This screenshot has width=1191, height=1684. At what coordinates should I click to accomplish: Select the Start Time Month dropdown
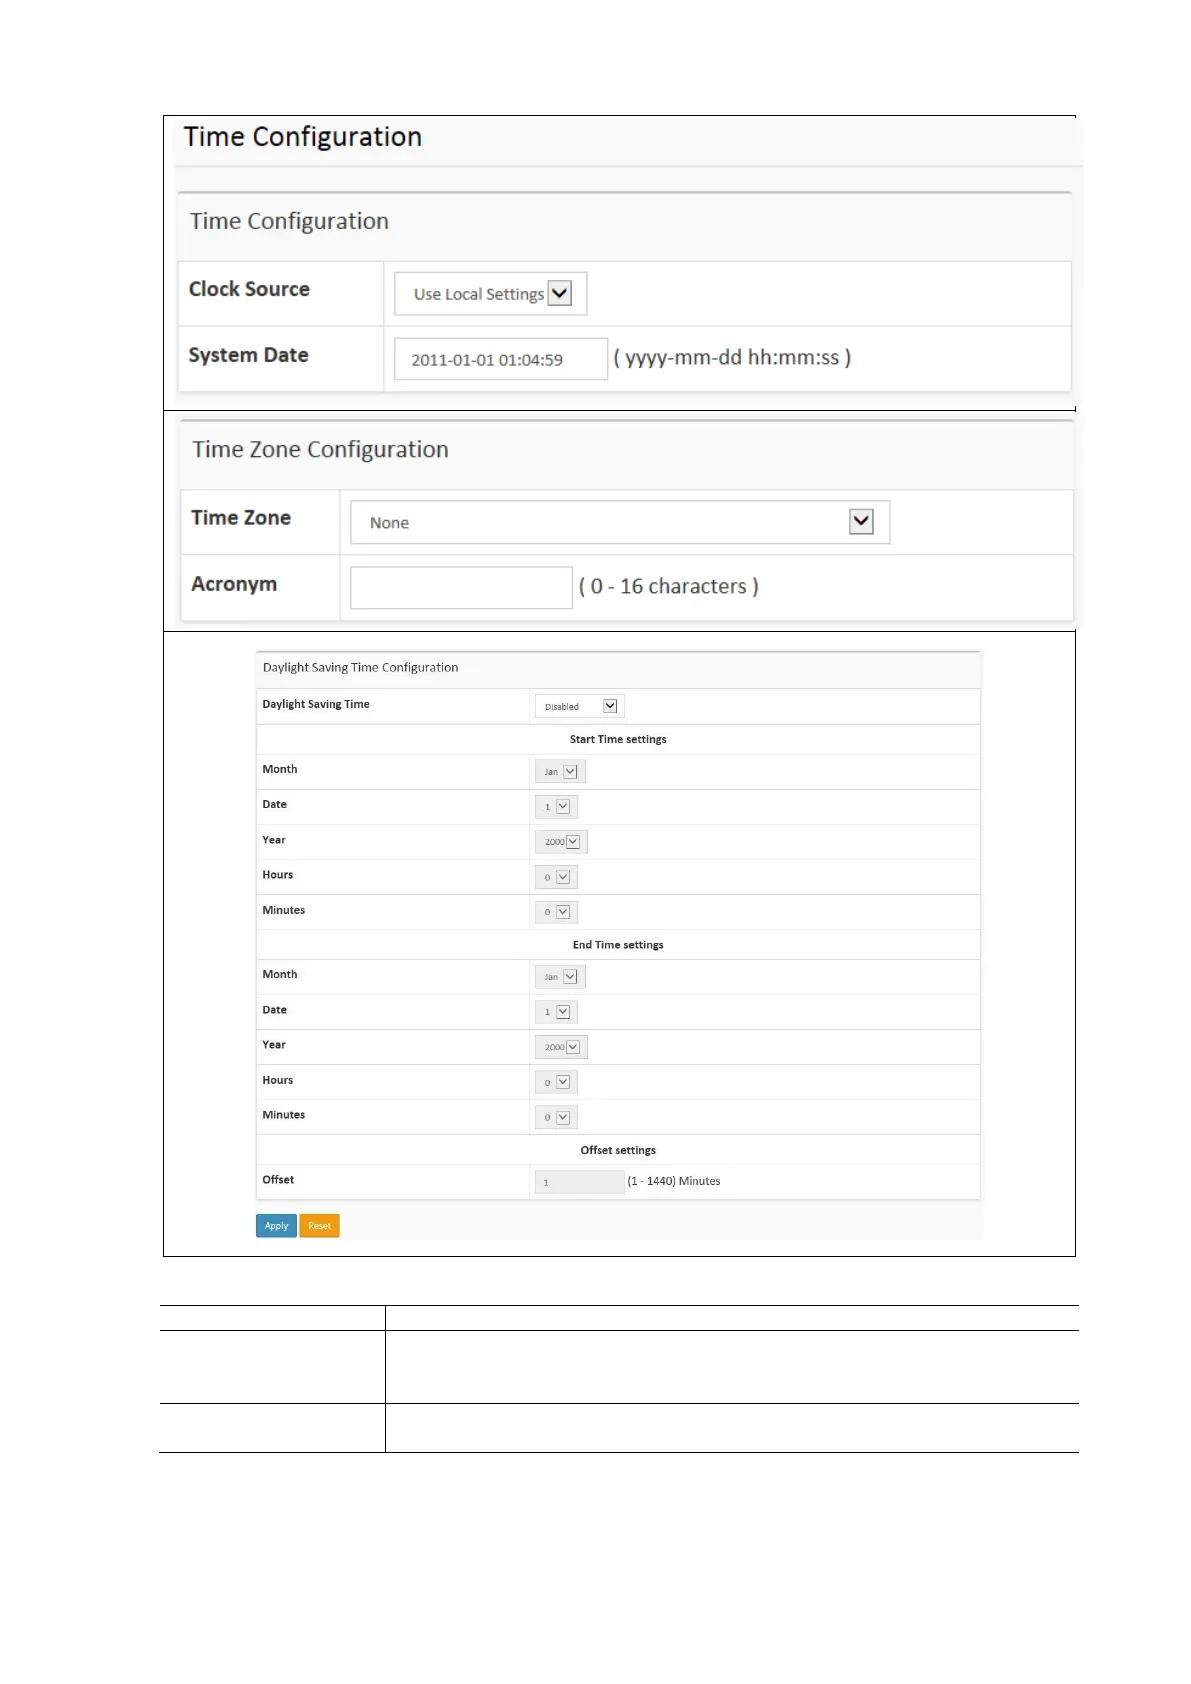point(560,772)
